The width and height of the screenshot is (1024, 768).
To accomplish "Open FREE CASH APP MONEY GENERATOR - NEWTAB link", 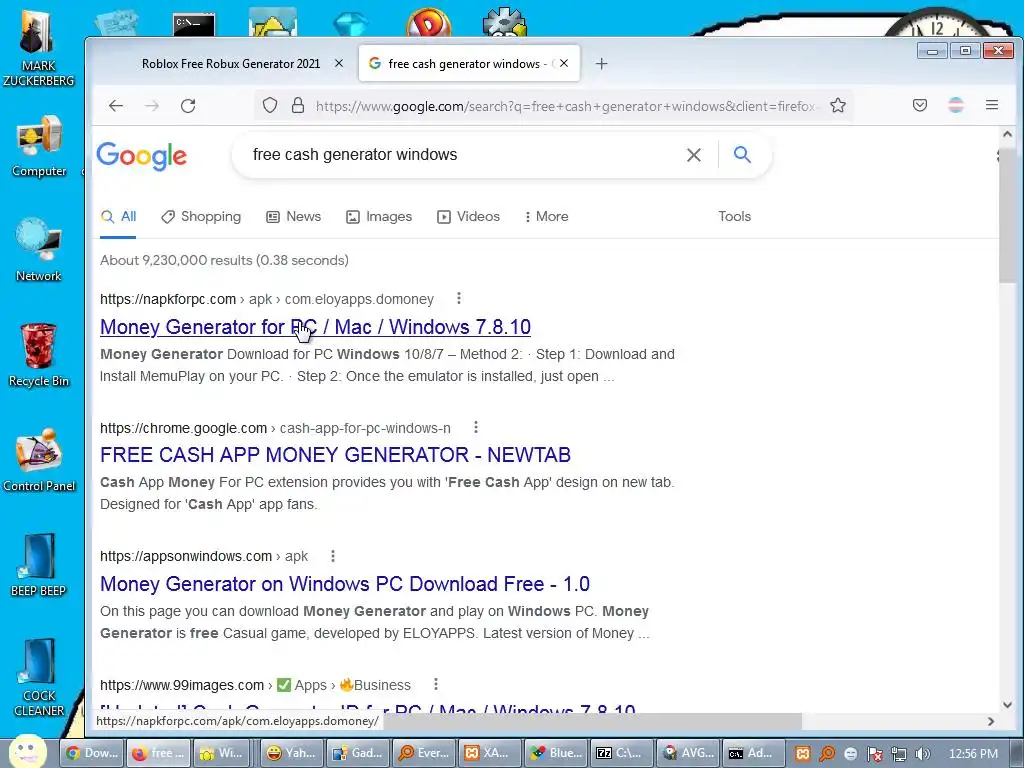I will point(336,455).
